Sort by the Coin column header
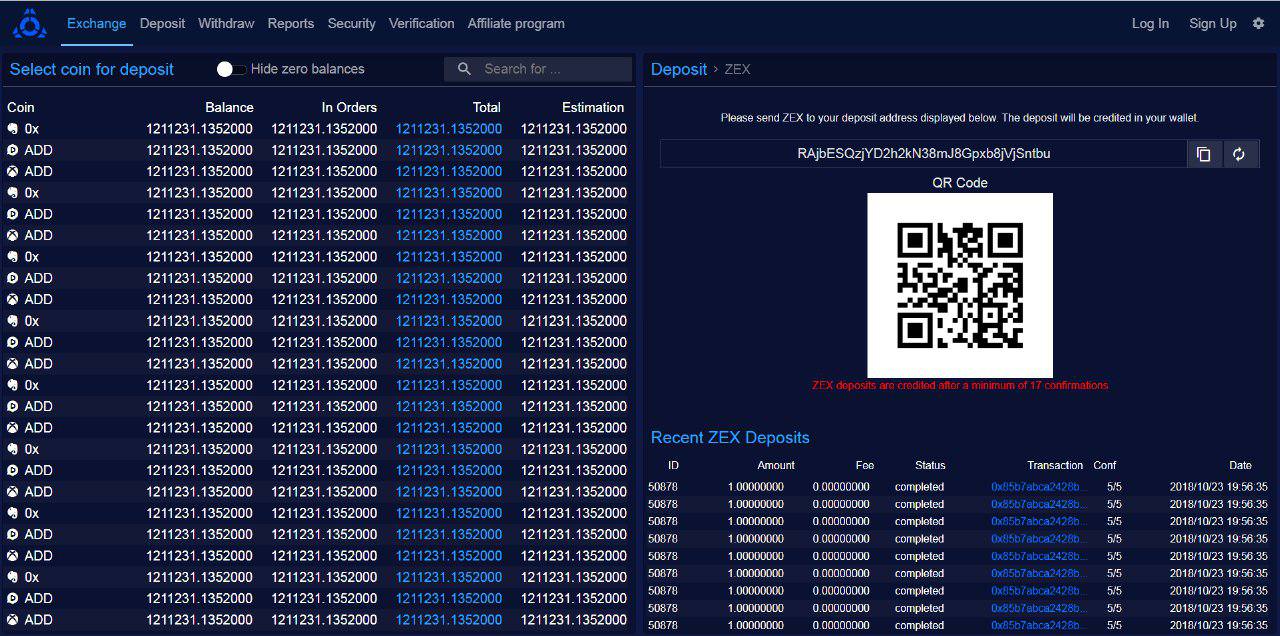1280x636 pixels. pyautogui.click(x=21, y=107)
